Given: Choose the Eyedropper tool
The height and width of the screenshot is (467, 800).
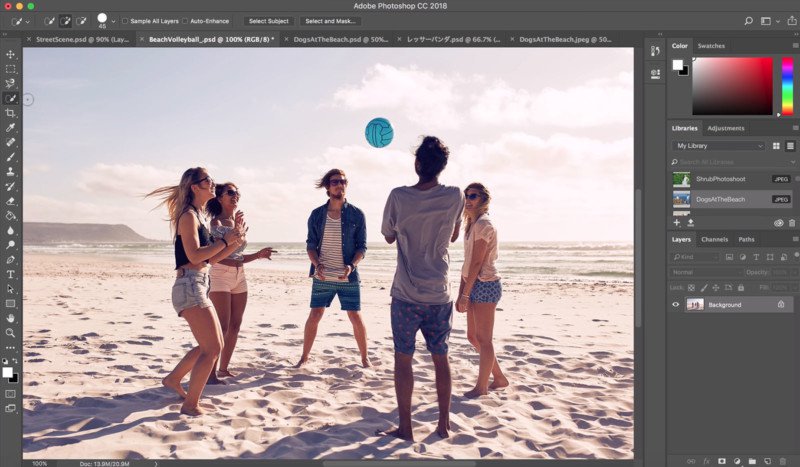Looking at the screenshot, I should tap(10, 128).
